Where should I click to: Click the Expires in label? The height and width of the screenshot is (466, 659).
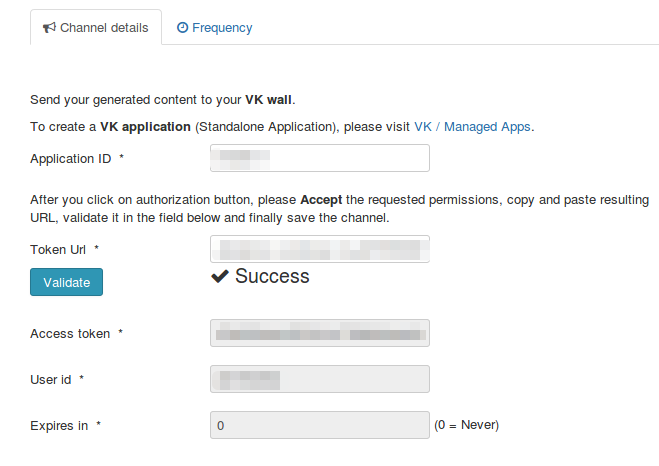click(59, 426)
